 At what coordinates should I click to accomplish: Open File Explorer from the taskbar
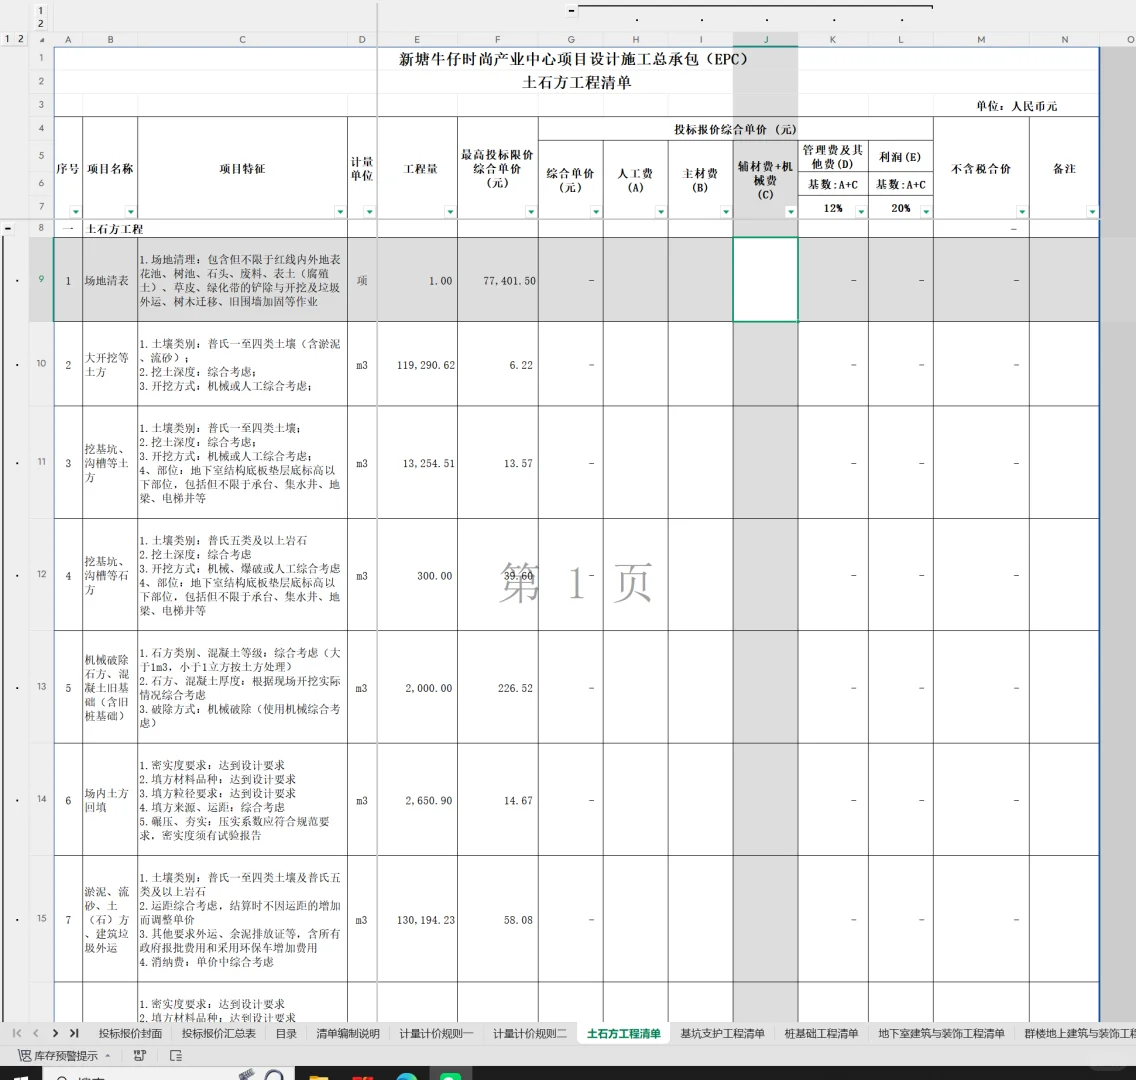tap(318, 1076)
